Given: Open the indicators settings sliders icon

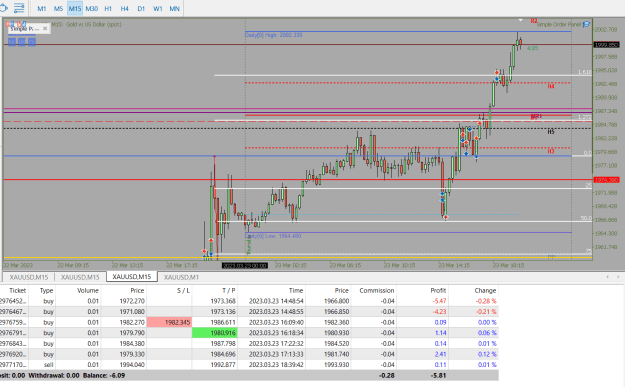Looking at the screenshot, I should (19, 8).
